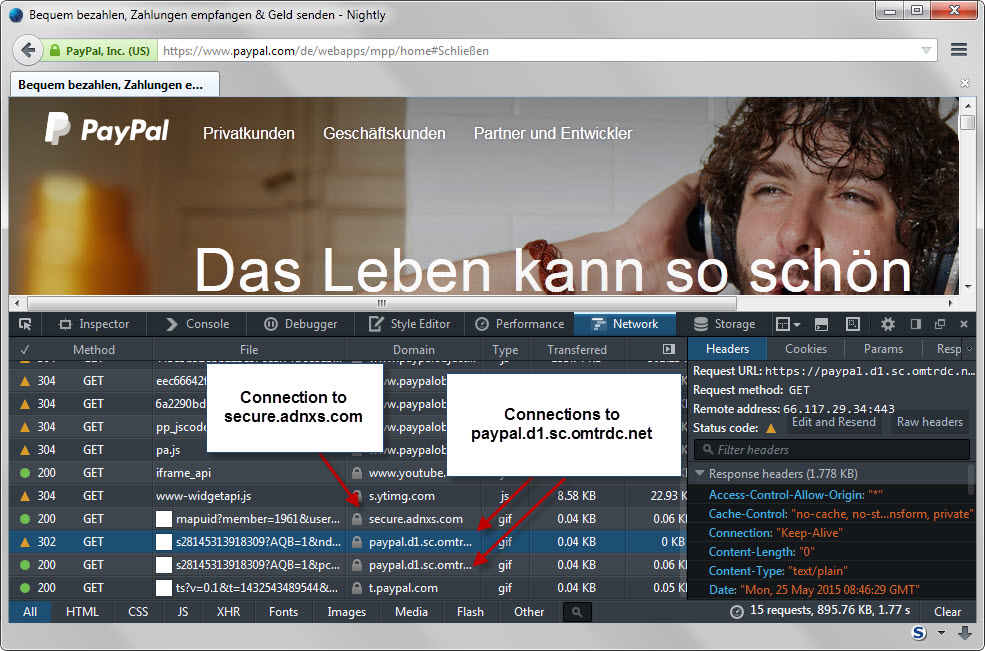Open the URL bar history dropdown arrow
The width and height of the screenshot is (985, 651).
click(926, 50)
